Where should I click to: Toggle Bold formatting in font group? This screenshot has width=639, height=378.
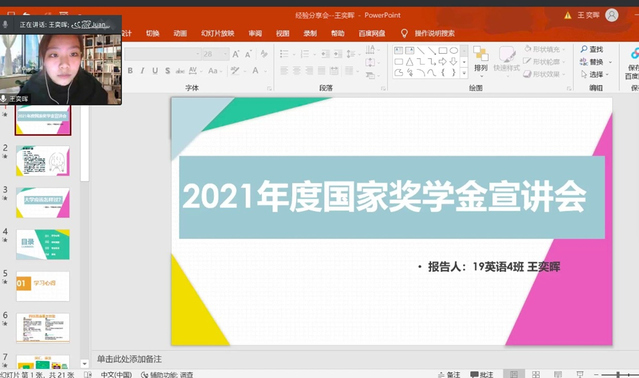pyautogui.click(x=130, y=70)
